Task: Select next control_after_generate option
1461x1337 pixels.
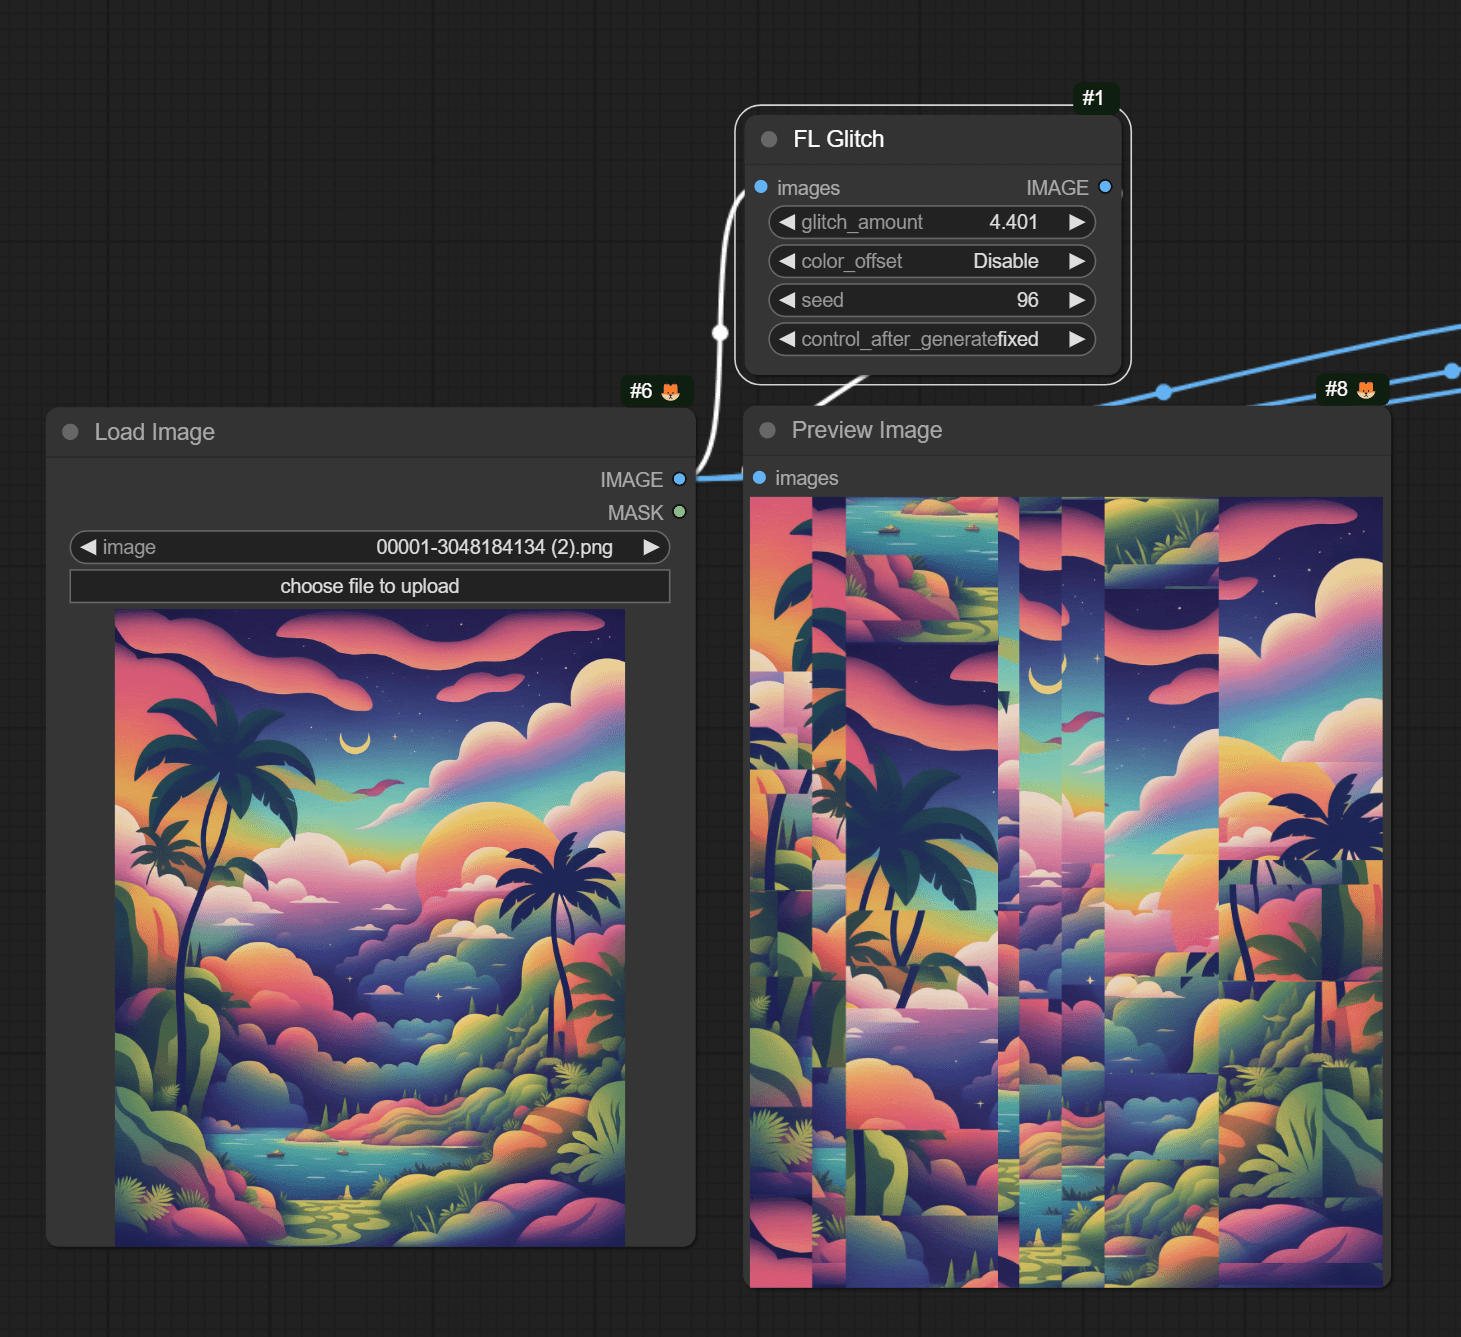Action: point(1077,339)
